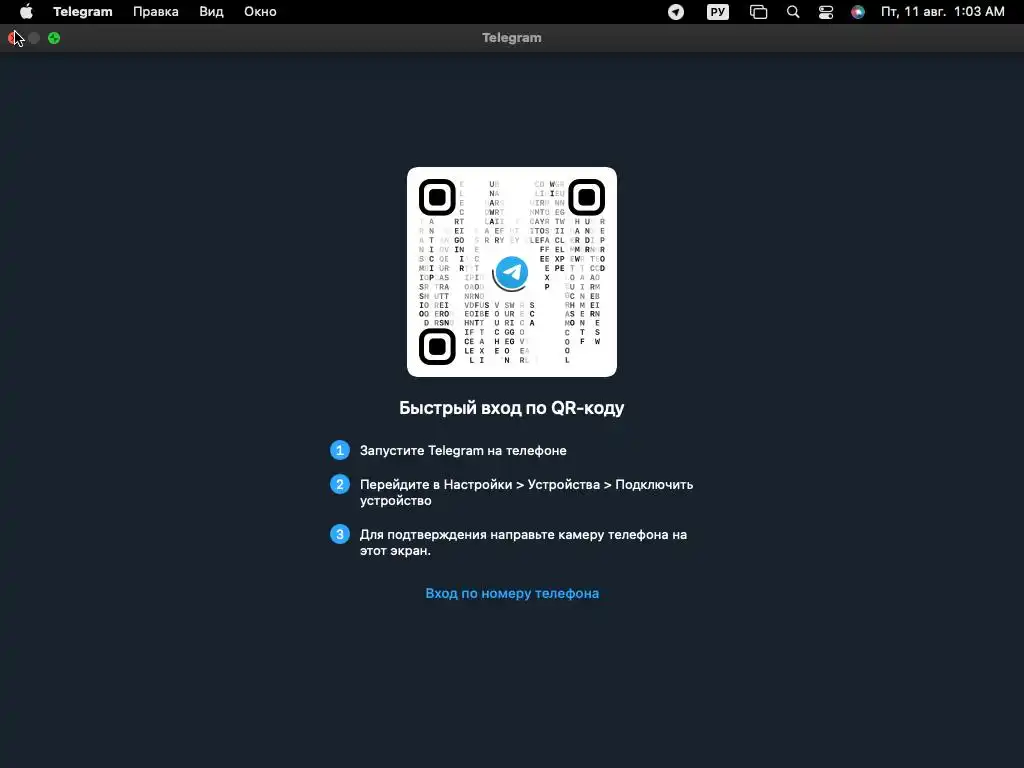This screenshot has height=768, width=1024.
Task: Click the heading Быстрый вход по QR-коду
Action: [x=512, y=408]
